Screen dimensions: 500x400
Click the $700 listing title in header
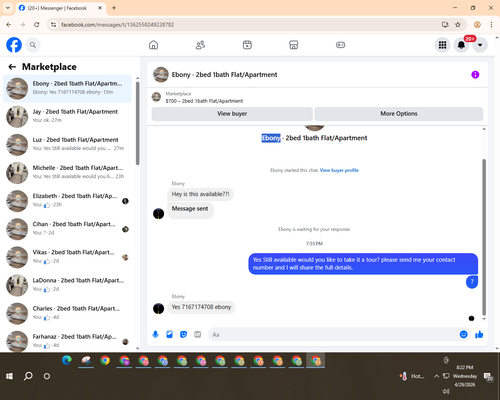click(204, 101)
